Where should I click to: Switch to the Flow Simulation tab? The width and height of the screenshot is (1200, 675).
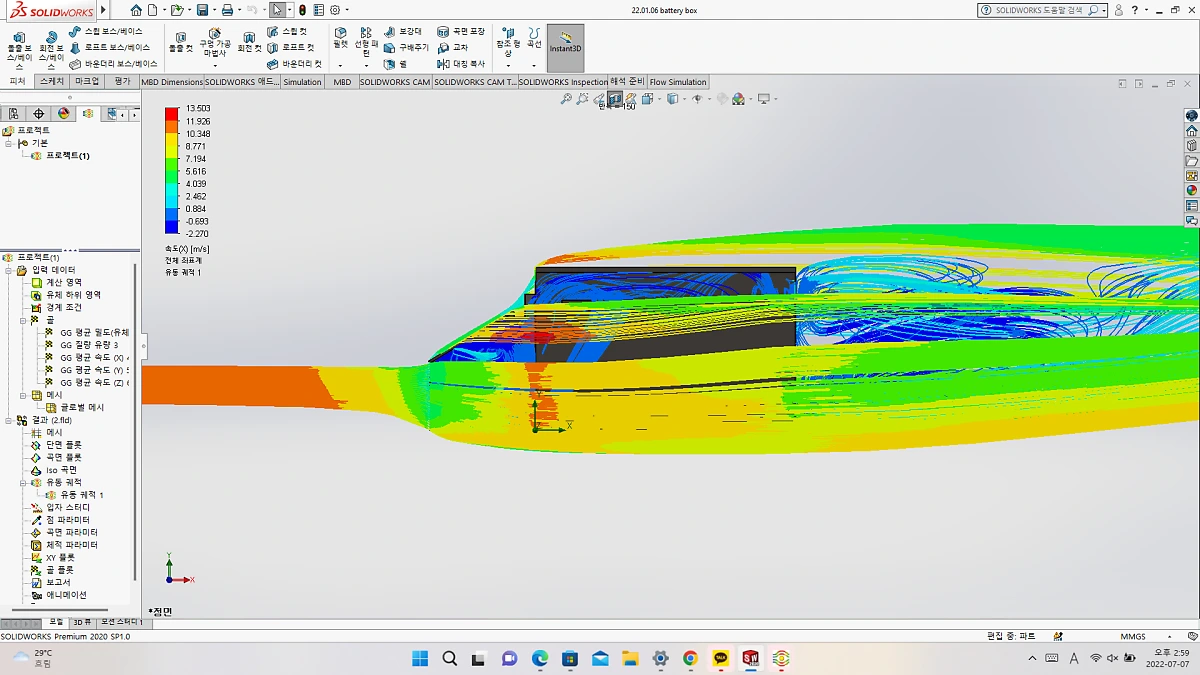point(678,82)
